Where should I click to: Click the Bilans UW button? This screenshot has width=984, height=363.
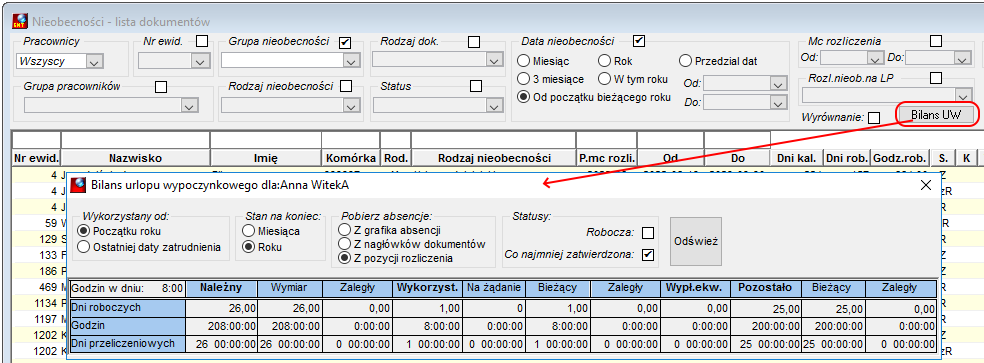coord(936,114)
